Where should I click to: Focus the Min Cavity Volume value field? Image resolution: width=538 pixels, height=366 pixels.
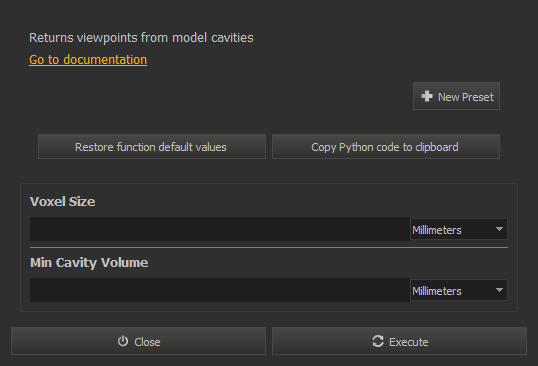[x=220, y=290]
